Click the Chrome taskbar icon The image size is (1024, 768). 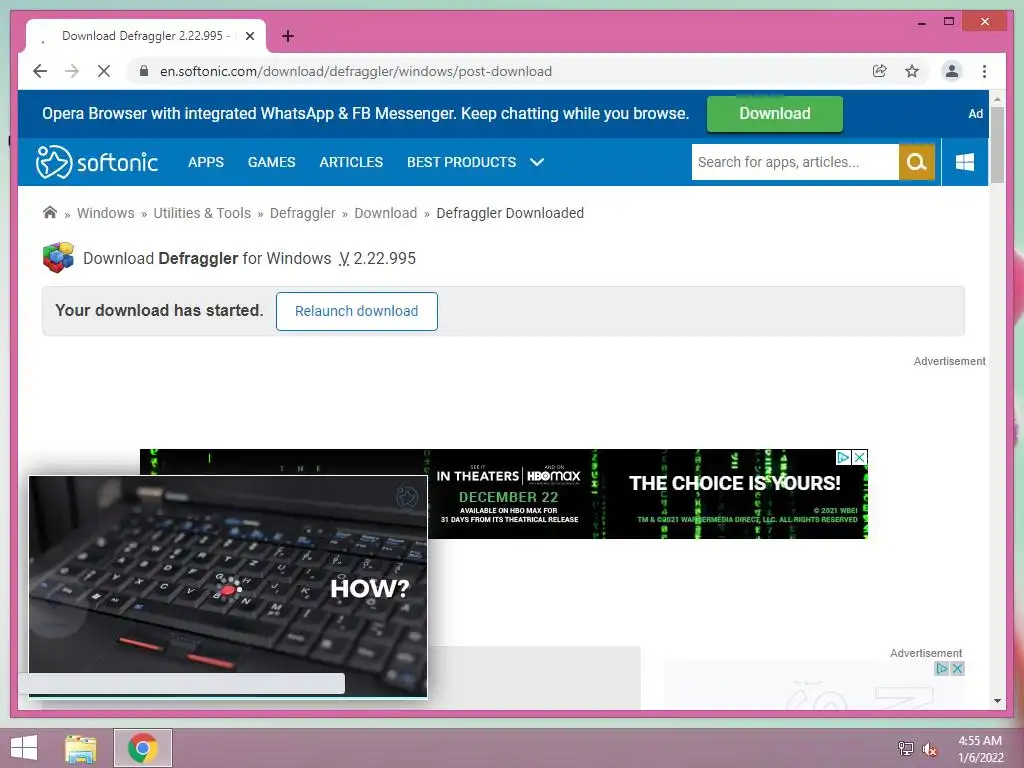coord(142,748)
